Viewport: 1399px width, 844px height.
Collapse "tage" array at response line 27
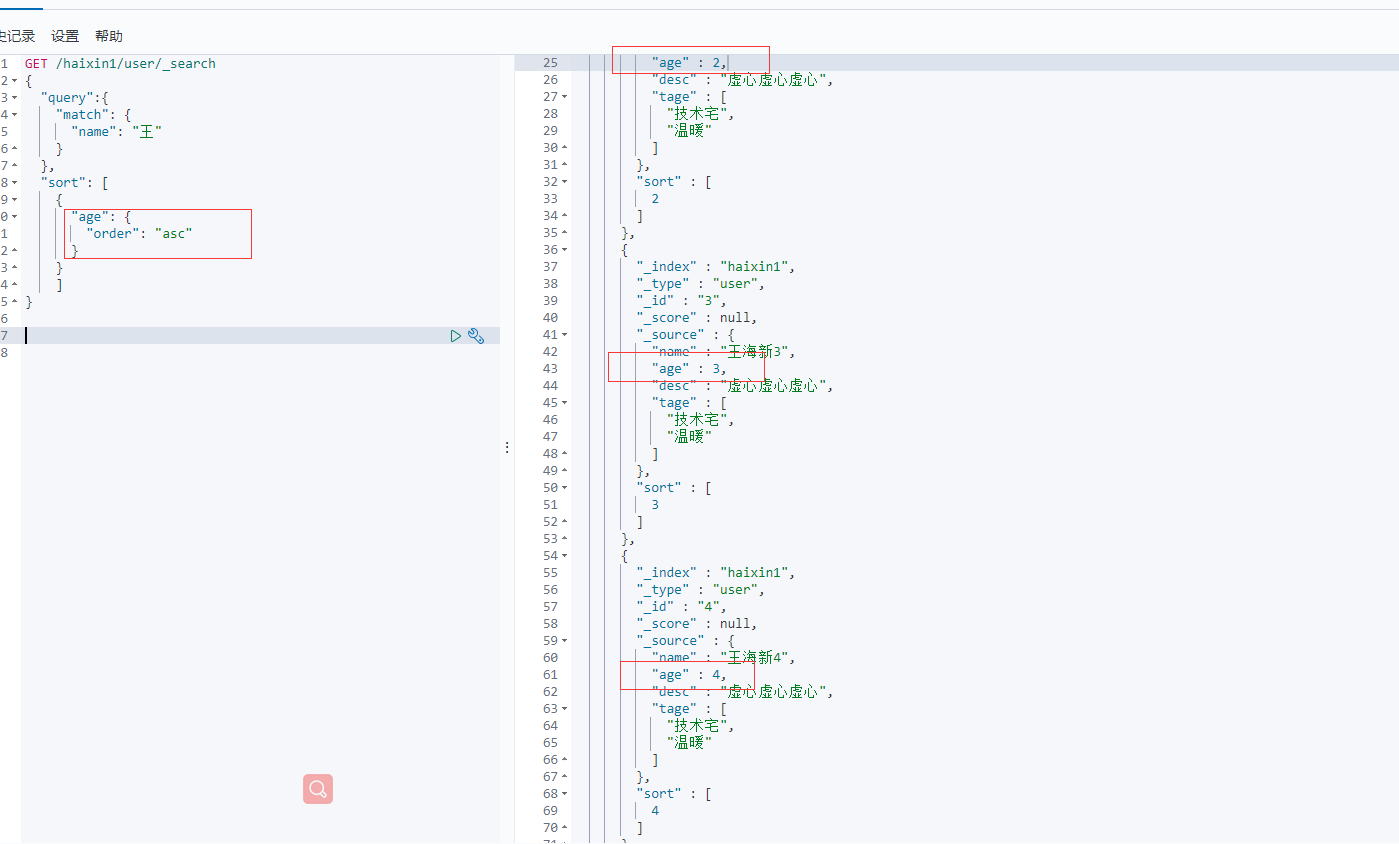(564, 97)
